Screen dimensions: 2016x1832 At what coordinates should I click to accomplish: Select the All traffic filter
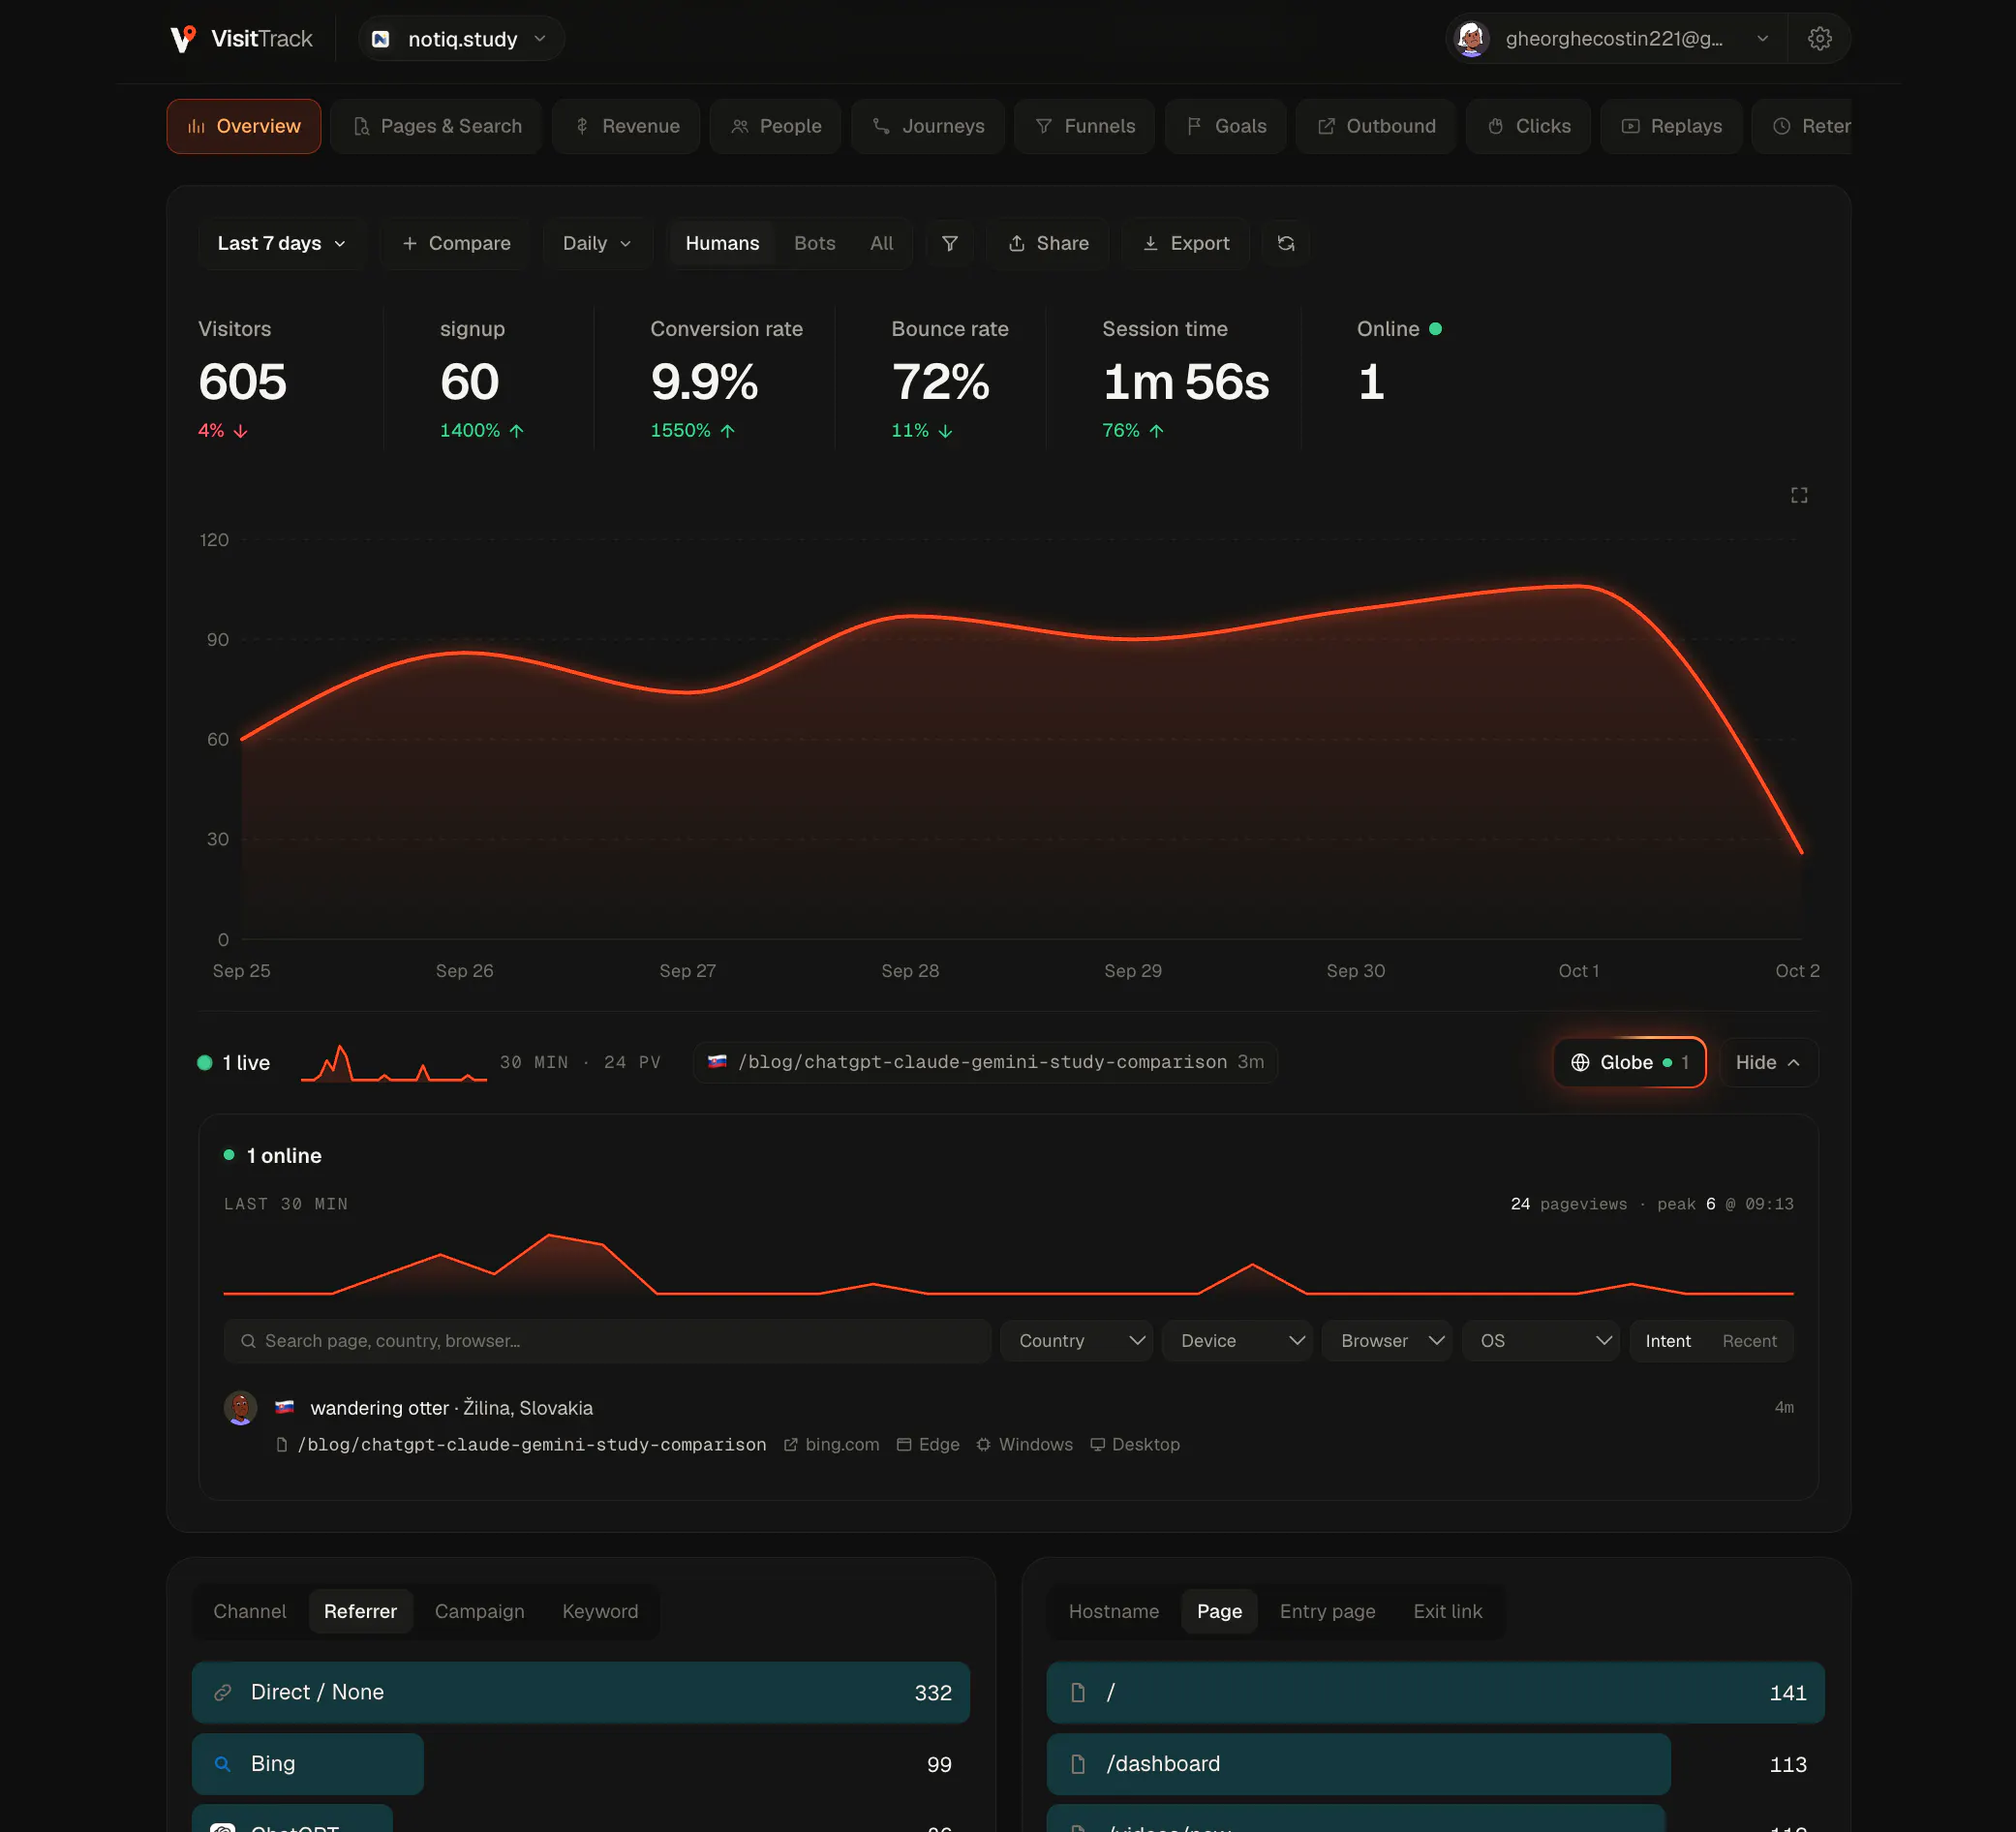click(x=881, y=243)
